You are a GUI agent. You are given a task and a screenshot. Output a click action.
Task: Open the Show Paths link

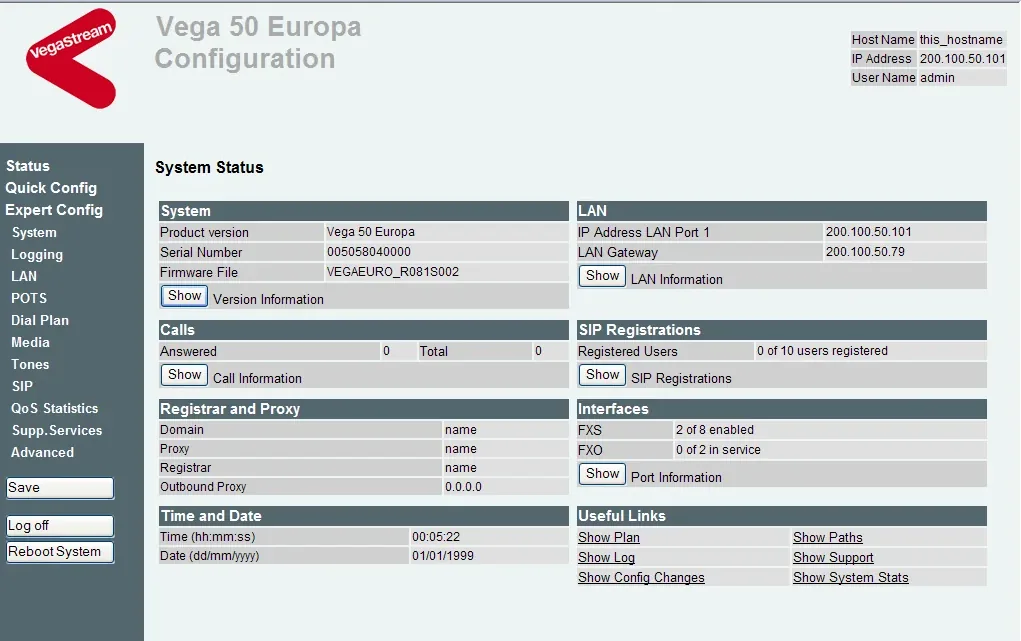click(x=828, y=537)
